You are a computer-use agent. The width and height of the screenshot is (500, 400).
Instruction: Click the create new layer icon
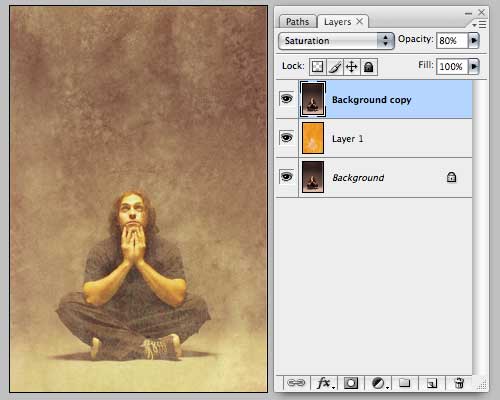click(432, 383)
